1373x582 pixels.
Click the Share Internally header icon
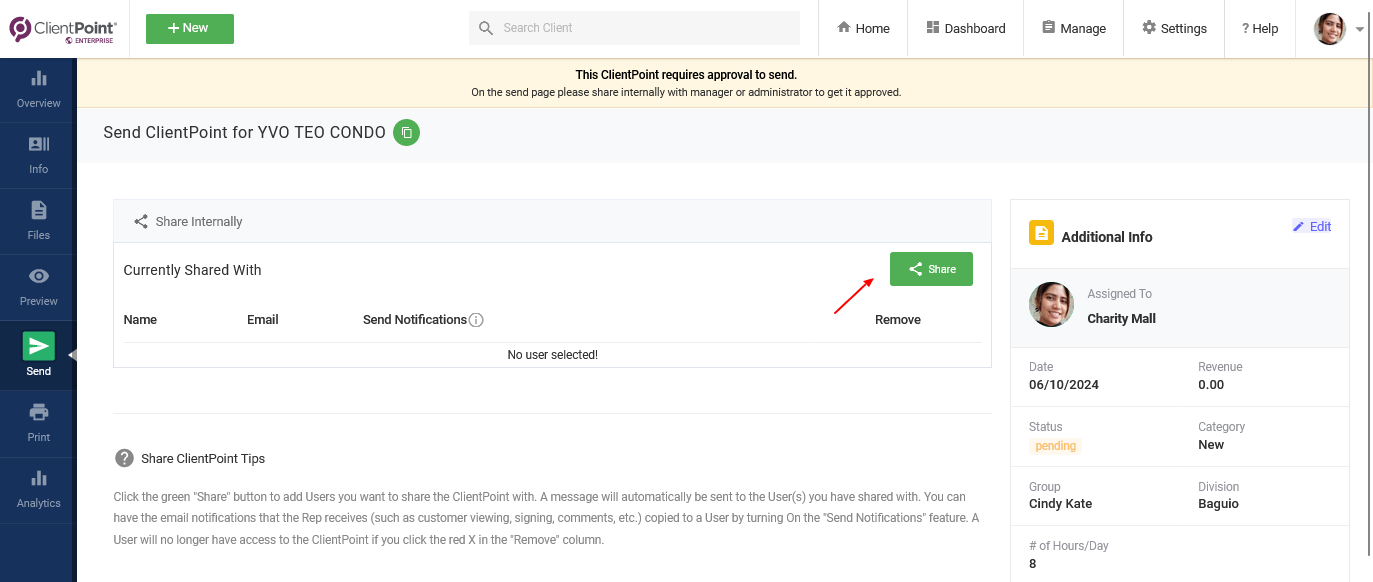[x=141, y=222]
